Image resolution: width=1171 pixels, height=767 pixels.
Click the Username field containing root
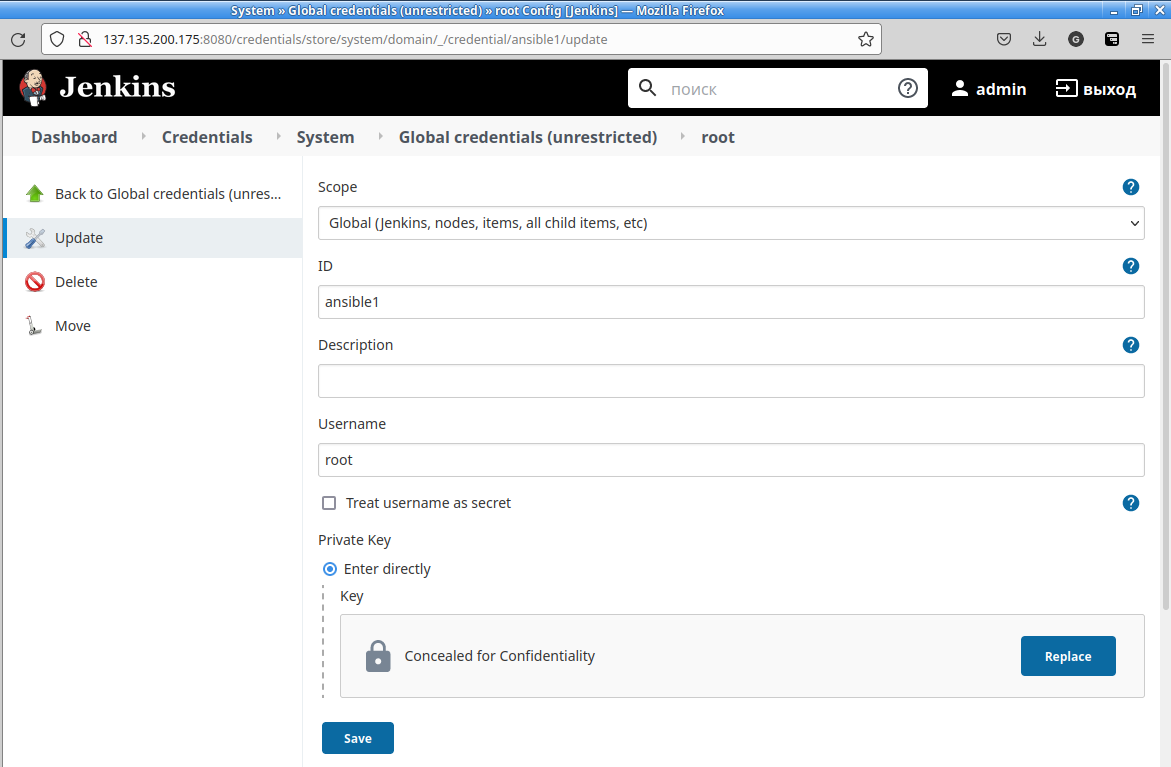(731, 460)
